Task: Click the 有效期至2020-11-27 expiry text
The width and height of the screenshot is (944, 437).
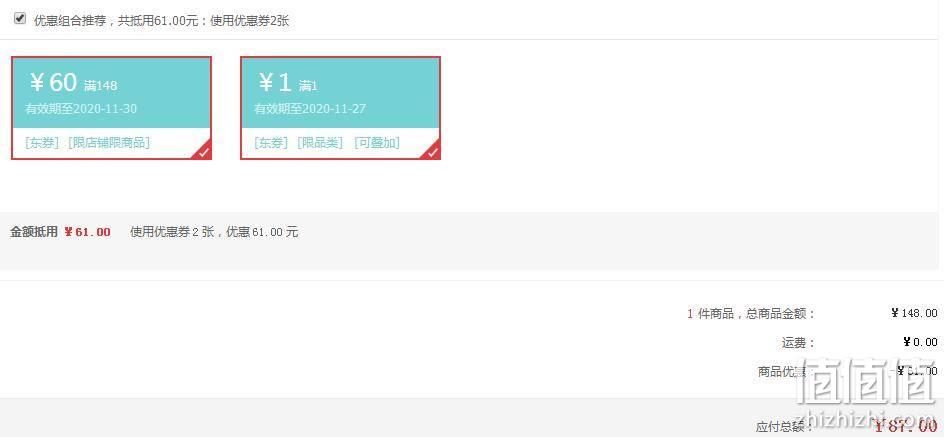Action: [x=309, y=109]
